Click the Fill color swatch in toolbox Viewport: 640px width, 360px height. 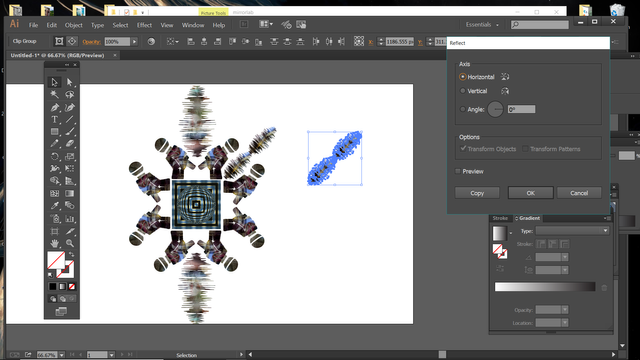(56, 260)
